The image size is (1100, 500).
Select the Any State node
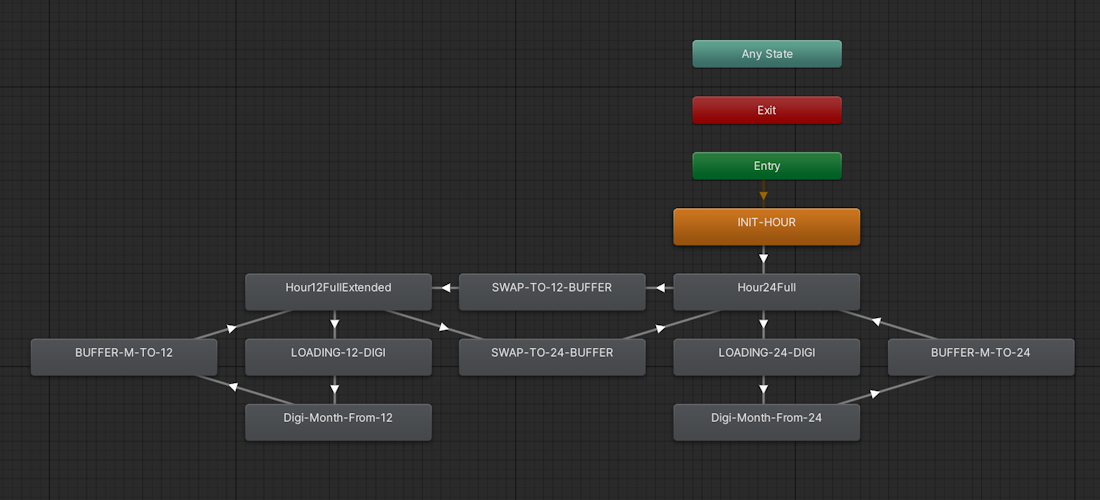click(x=767, y=54)
